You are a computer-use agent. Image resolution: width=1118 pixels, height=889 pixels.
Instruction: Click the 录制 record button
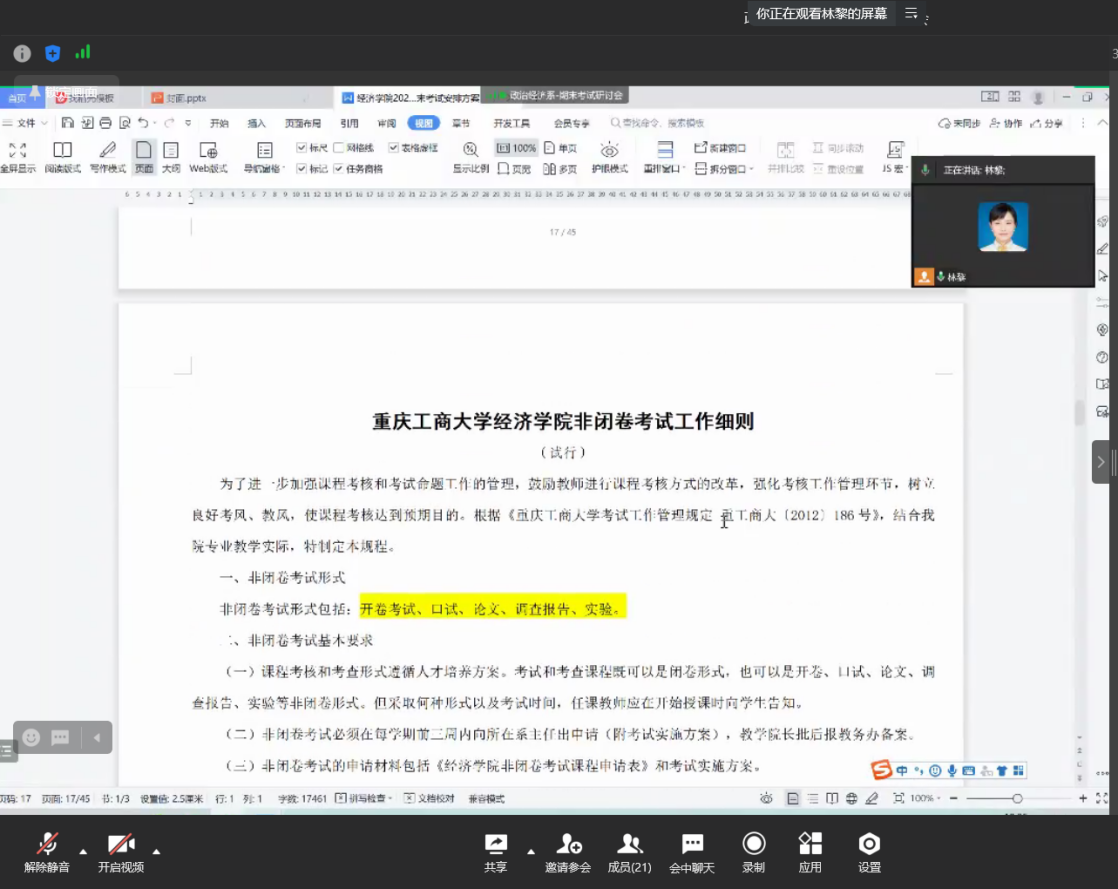pyautogui.click(x=754, y=852)
